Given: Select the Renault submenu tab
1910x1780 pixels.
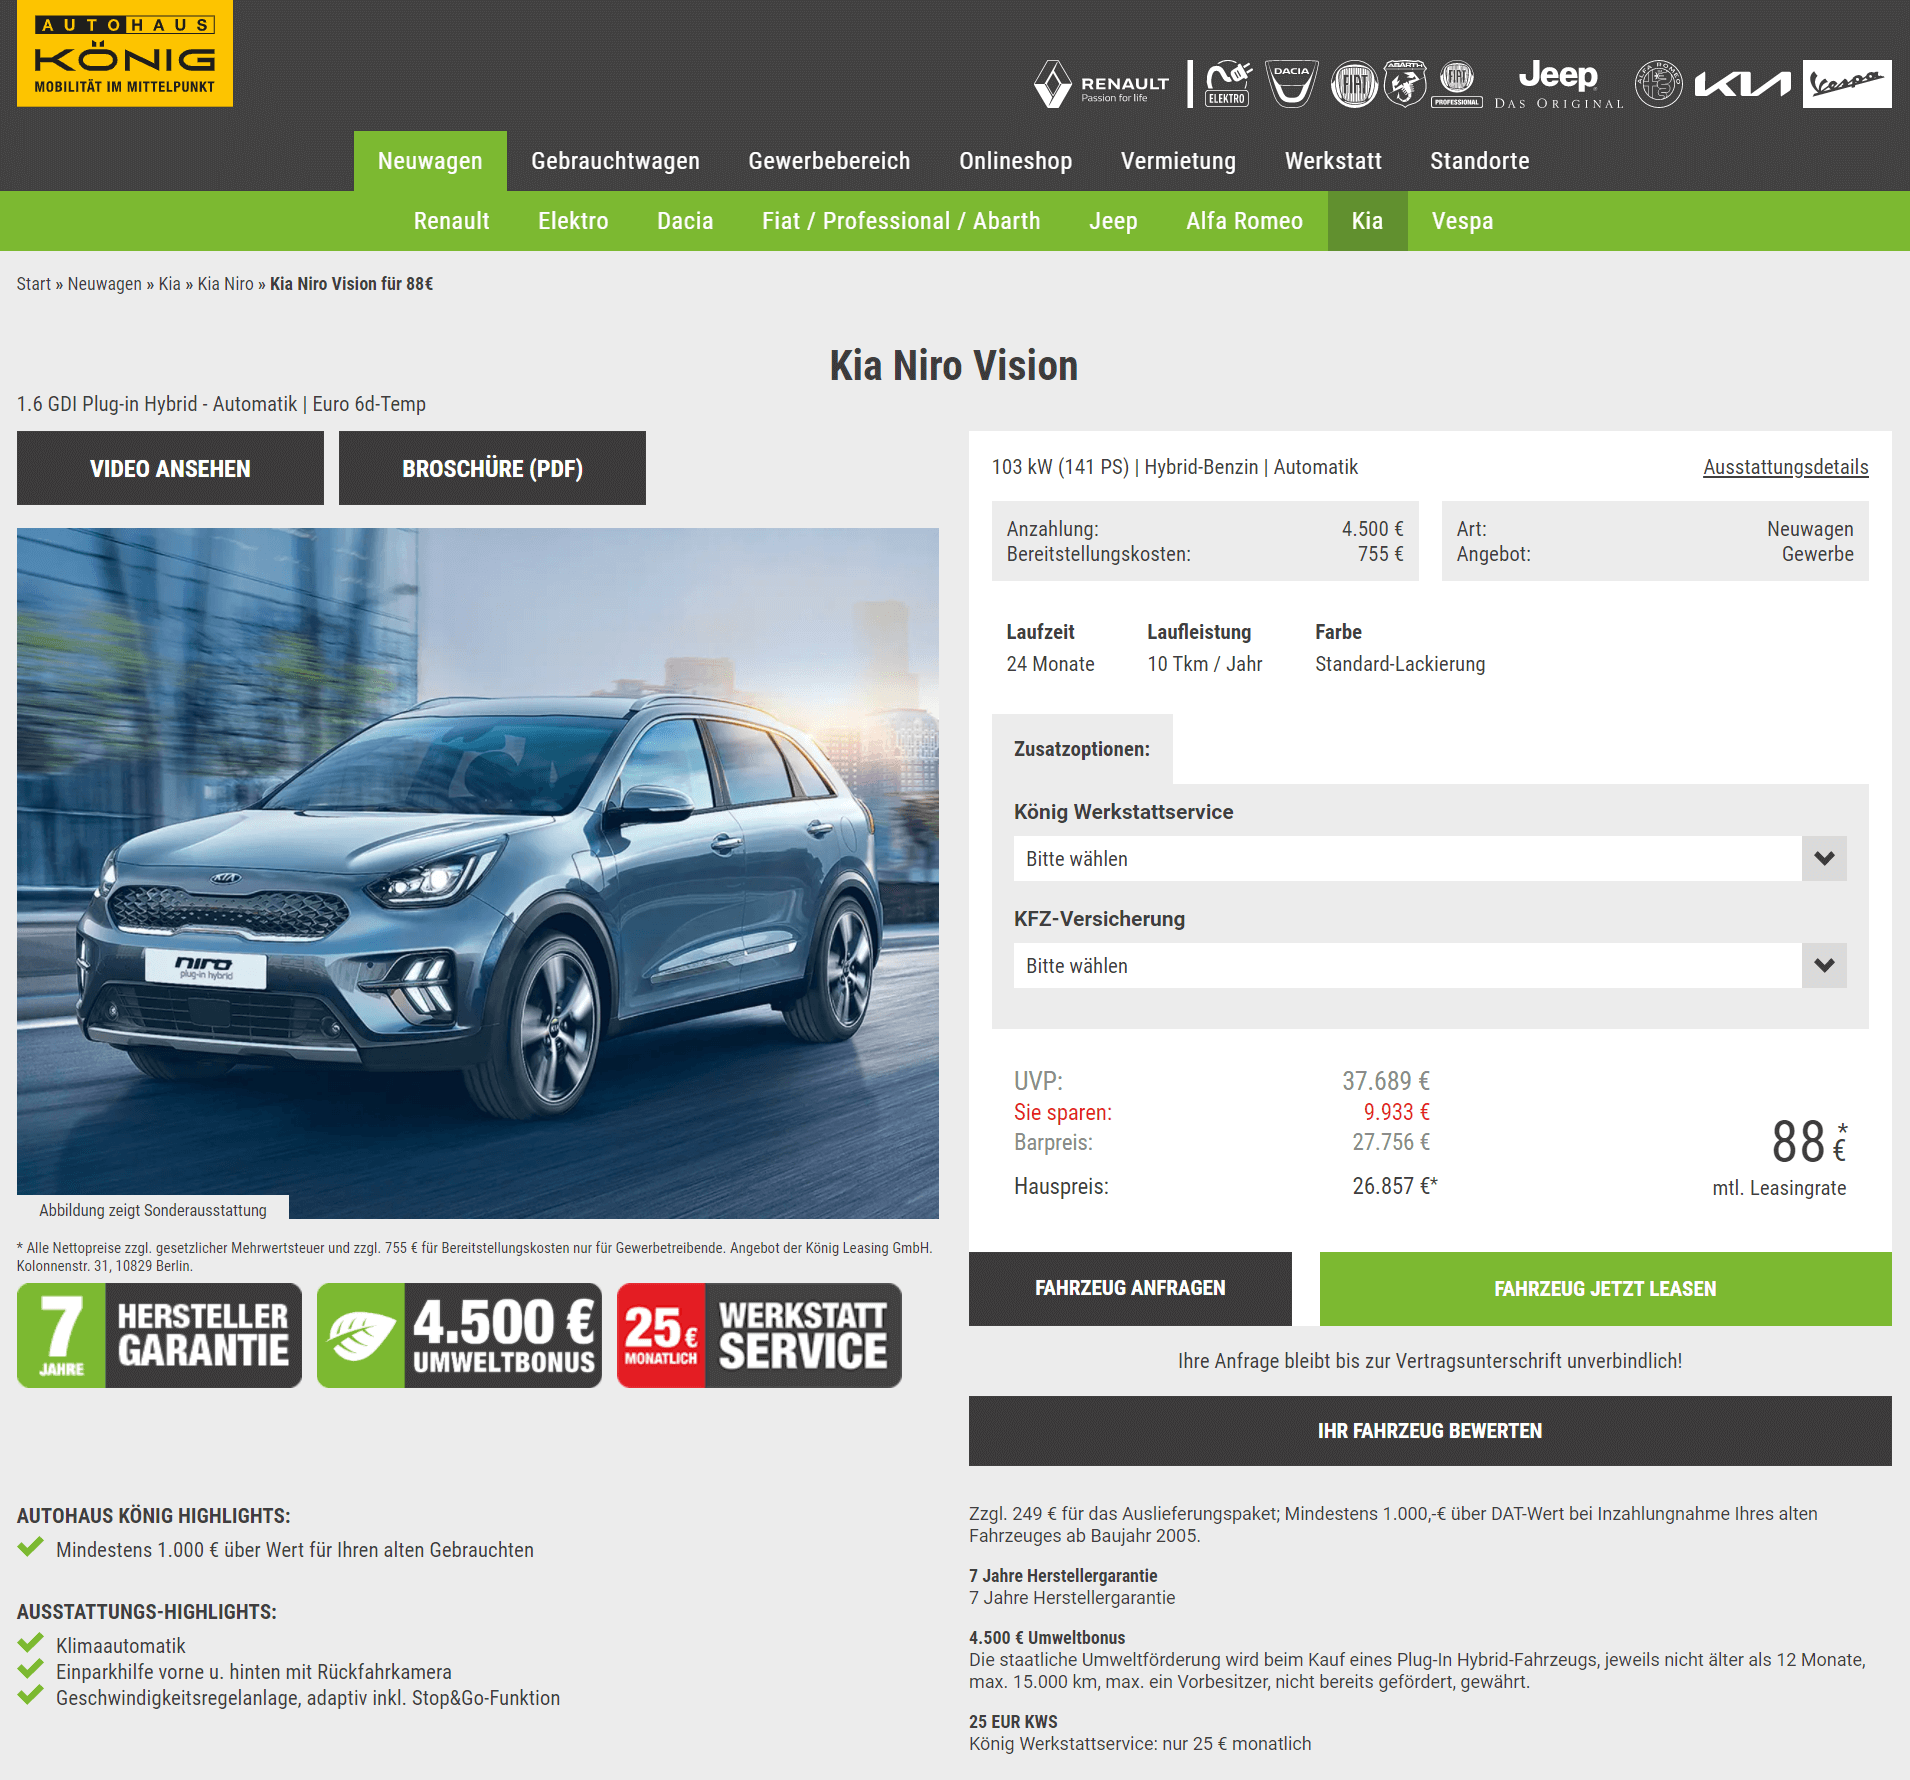Looking at the screenshot, I should 452,221.
